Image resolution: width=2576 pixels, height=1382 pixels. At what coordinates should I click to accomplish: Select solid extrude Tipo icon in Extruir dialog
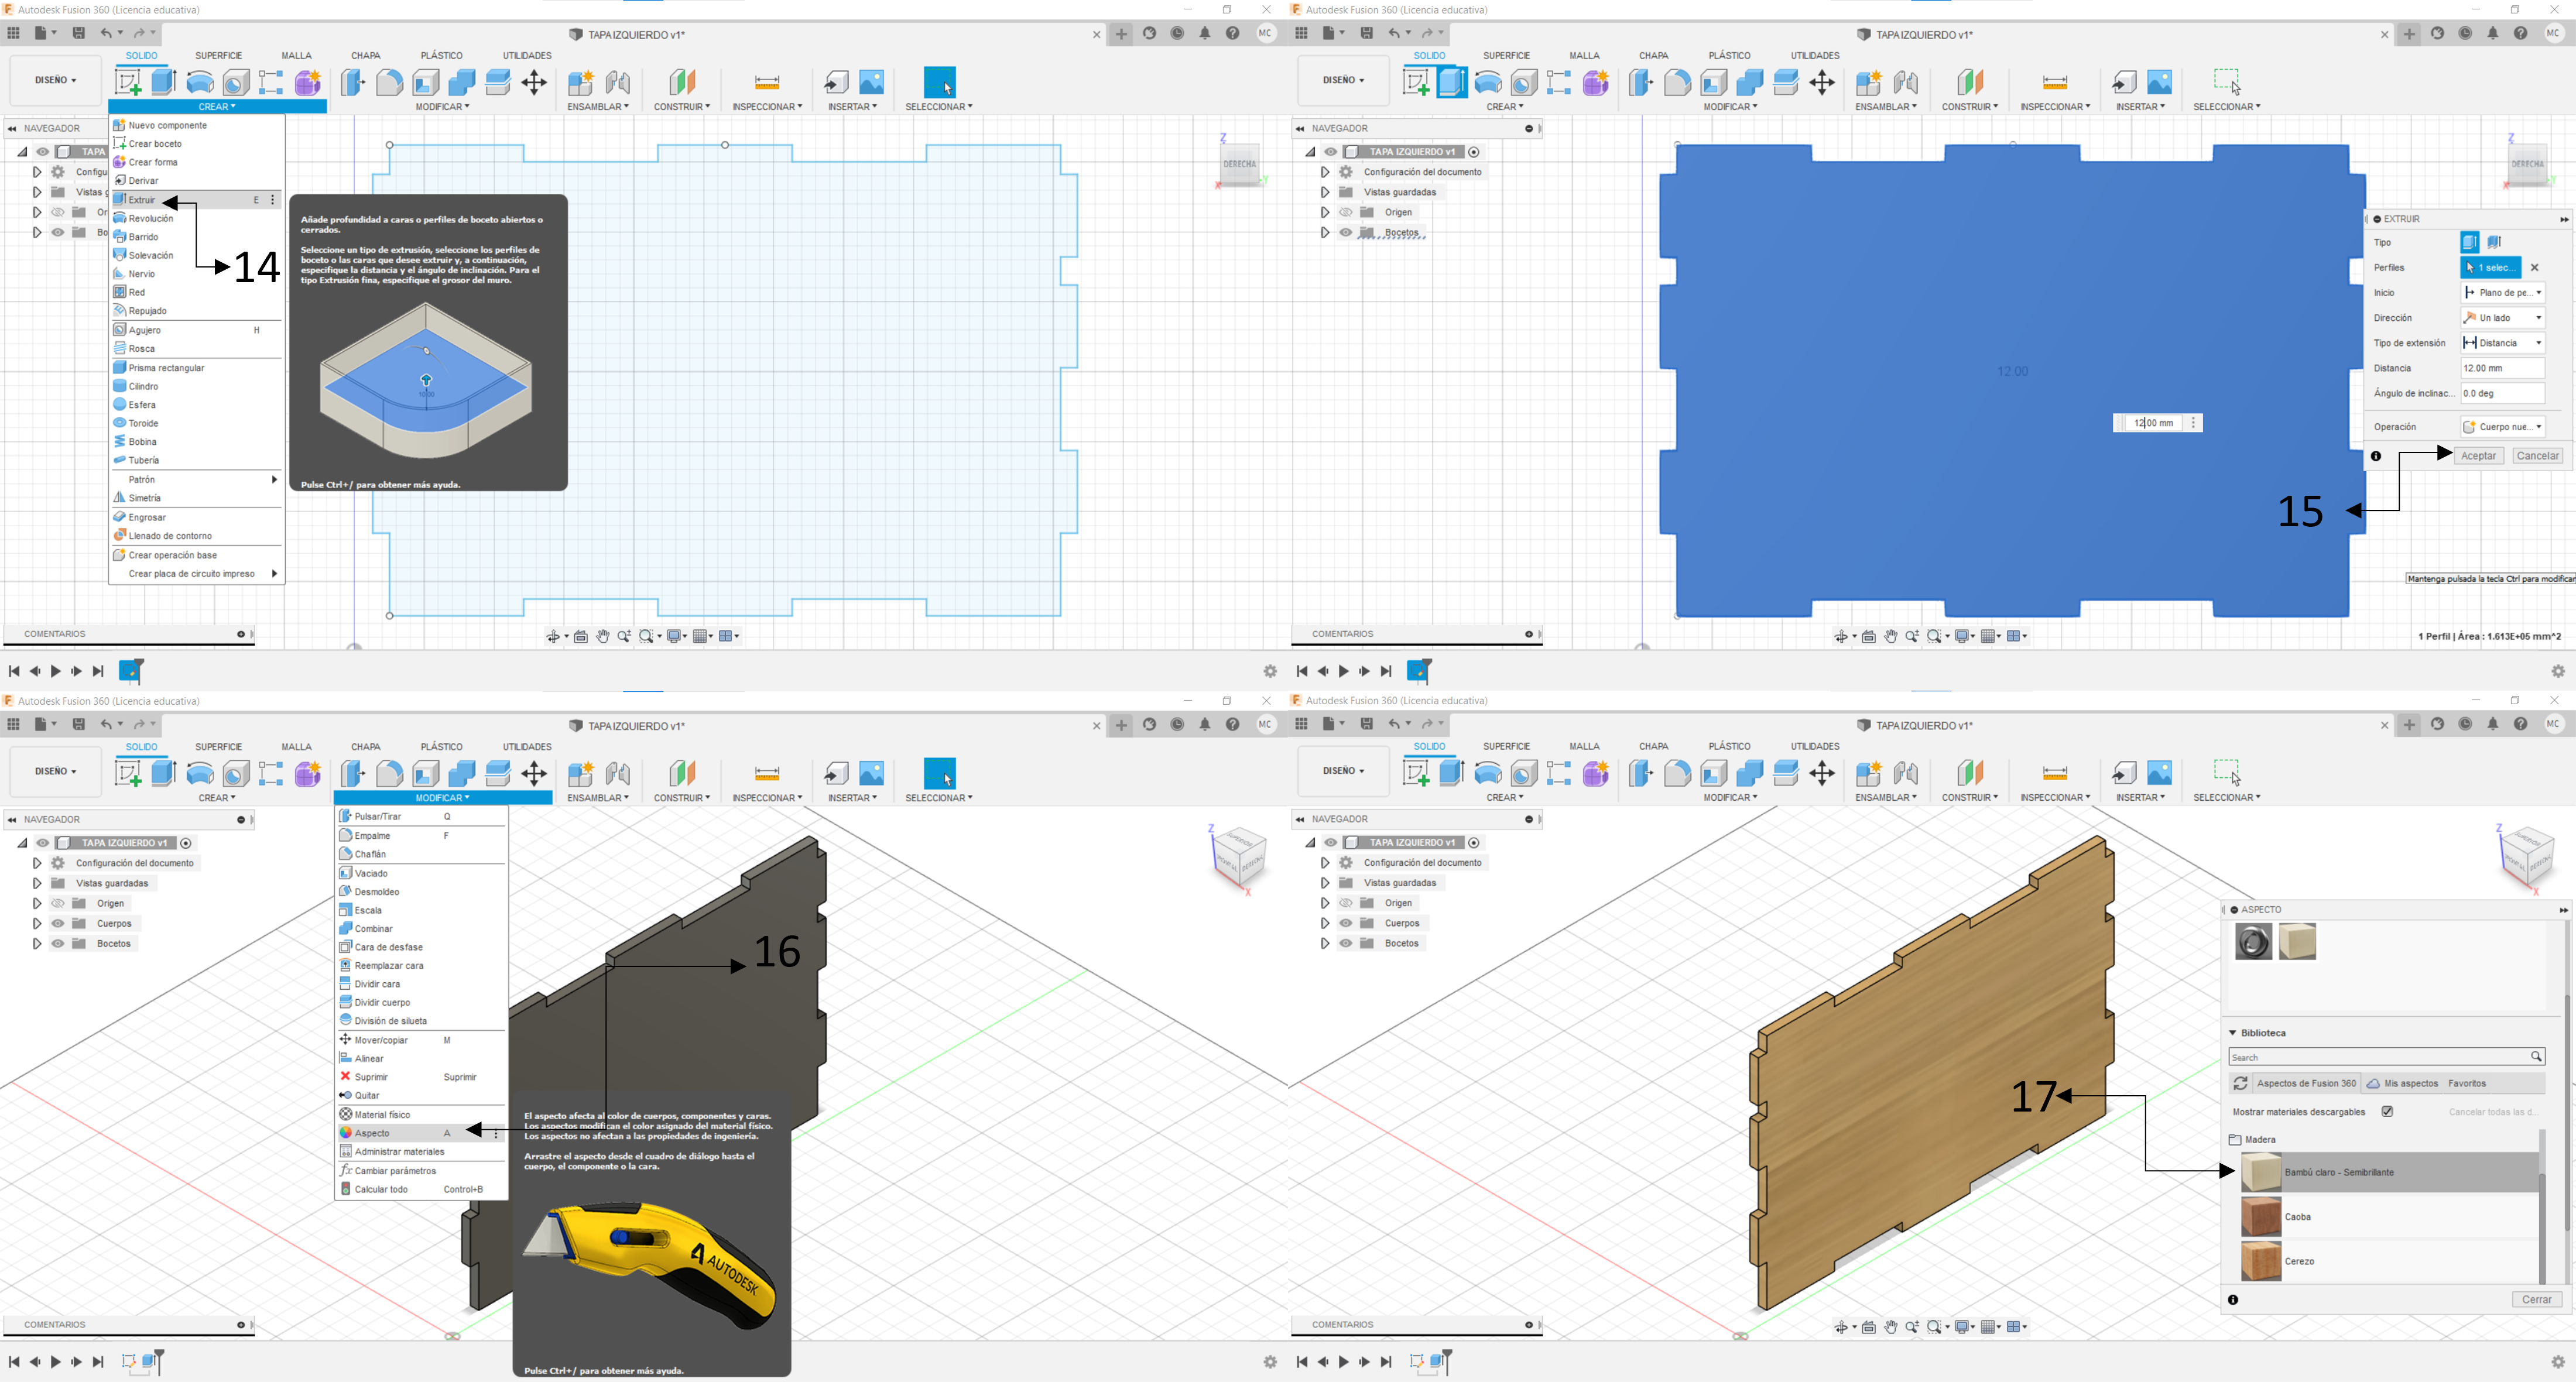pos(2469,242)
